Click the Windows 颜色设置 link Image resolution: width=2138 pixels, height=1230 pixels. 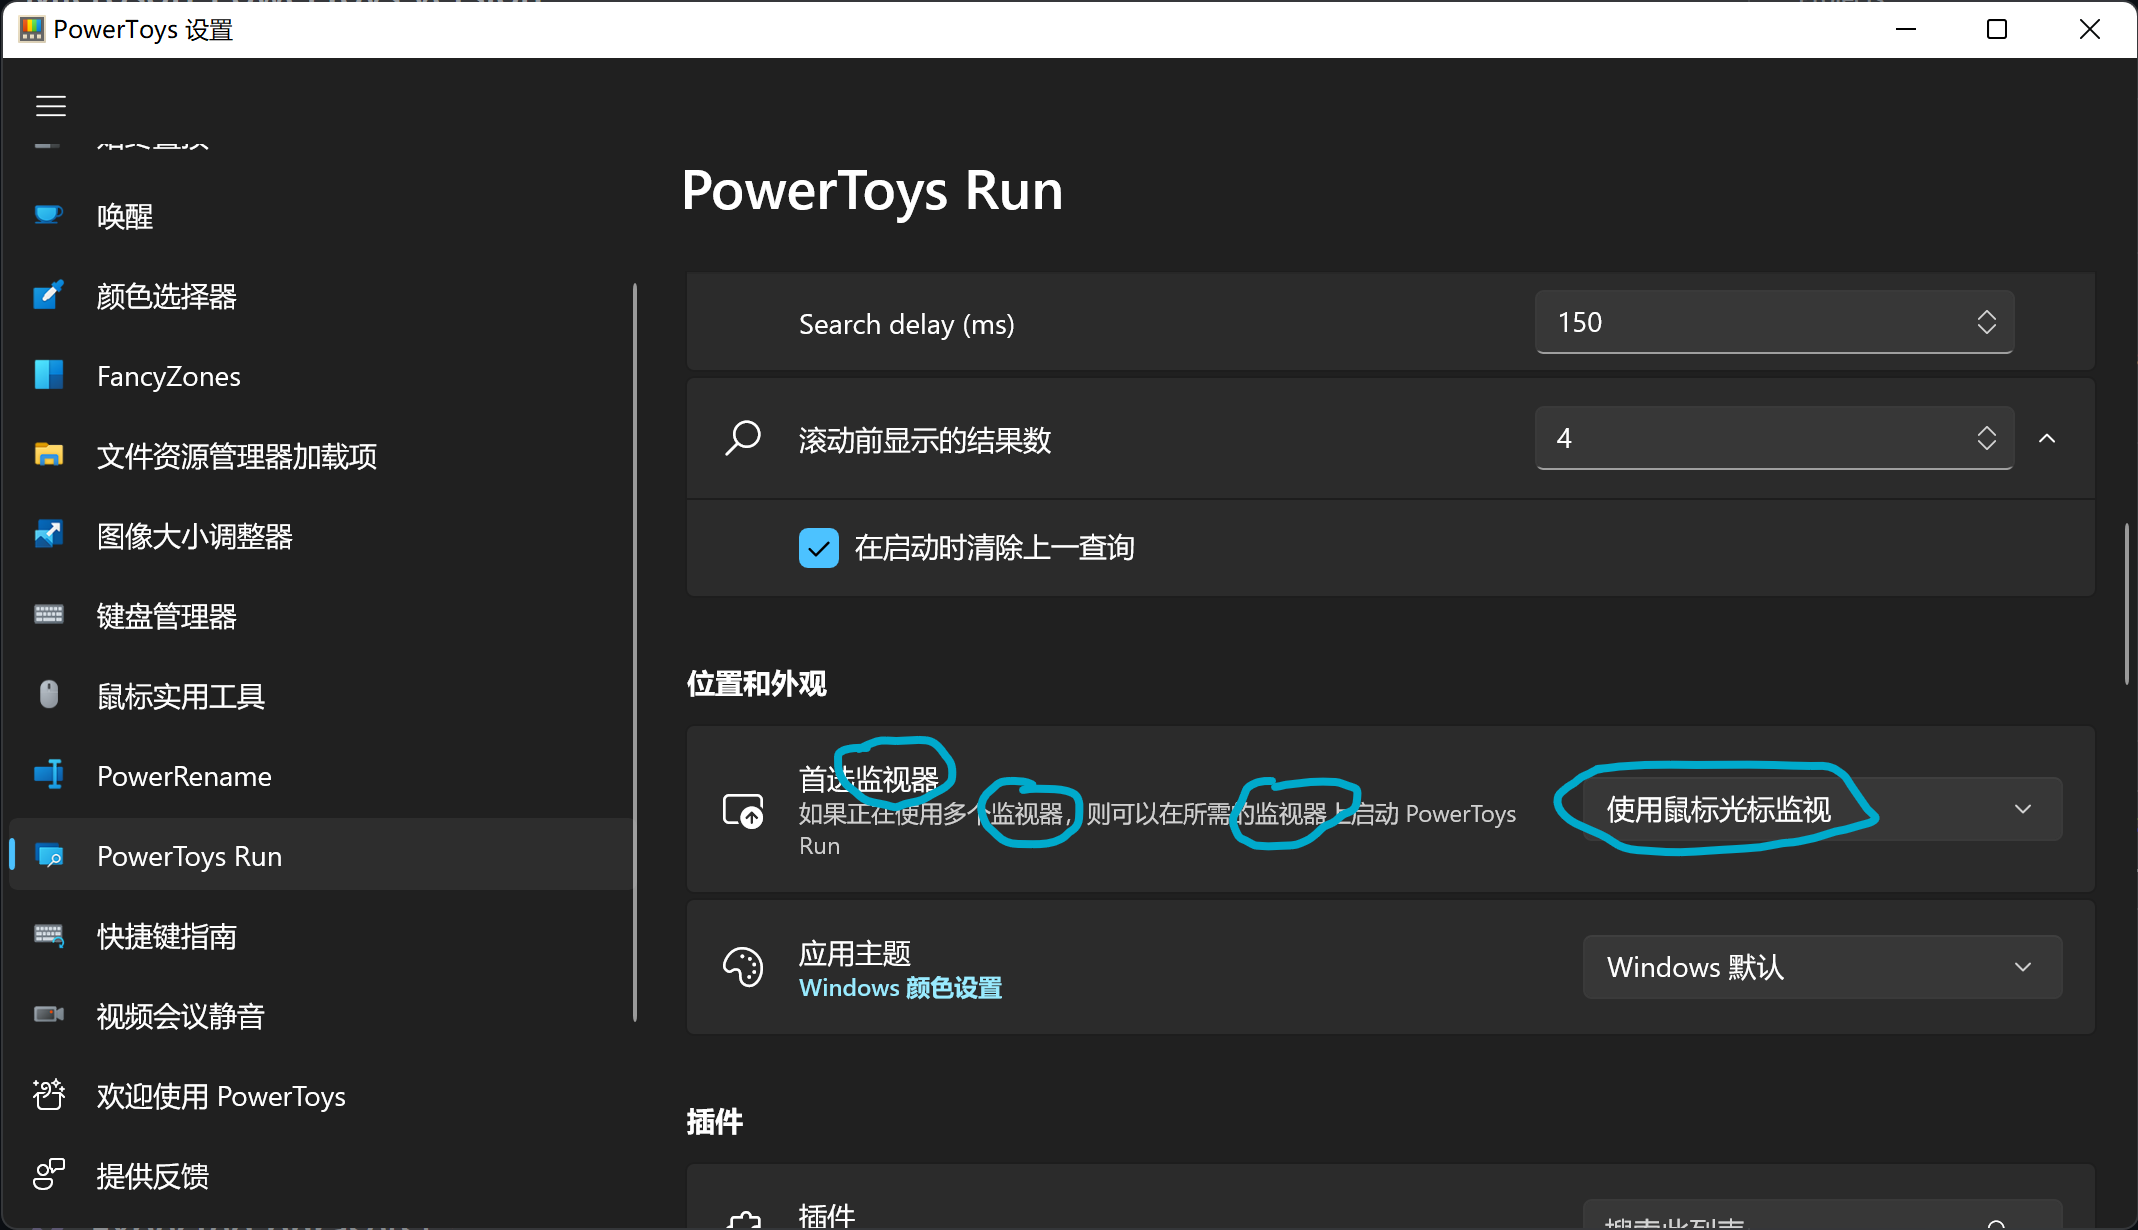coord(900,988)
